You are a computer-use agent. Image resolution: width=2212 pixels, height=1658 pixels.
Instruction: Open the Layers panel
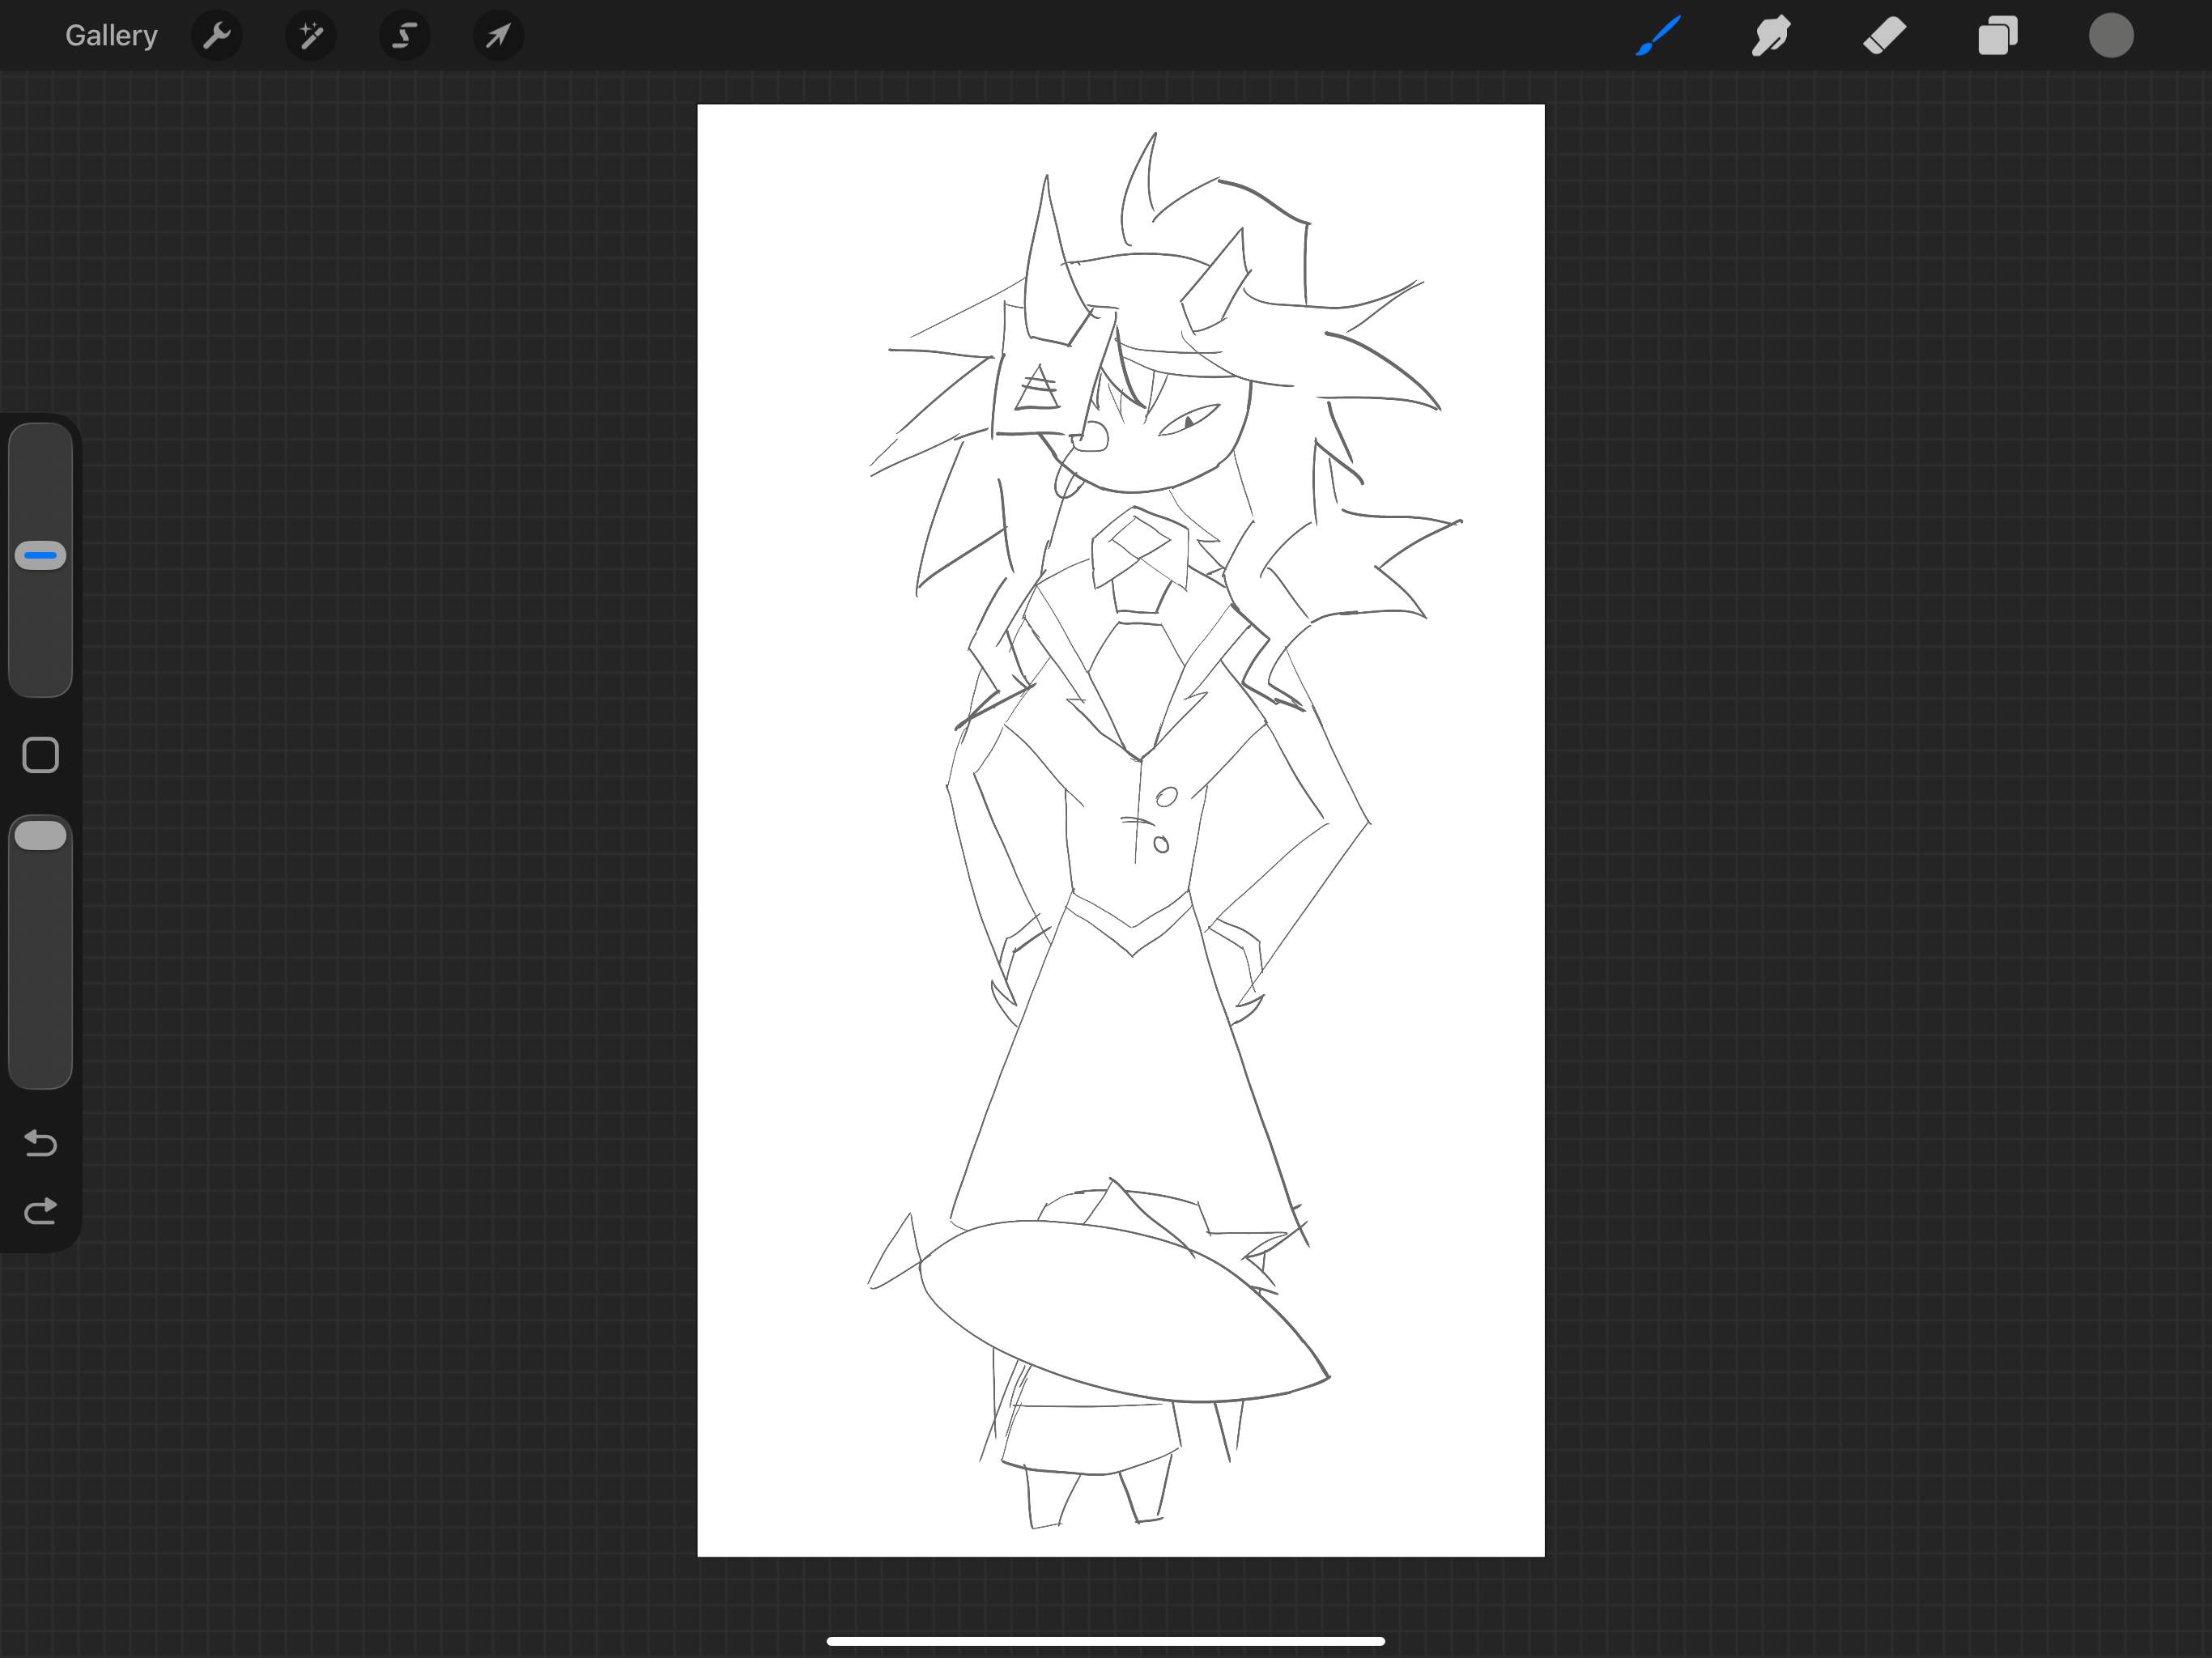click(x=1997, y=36)
